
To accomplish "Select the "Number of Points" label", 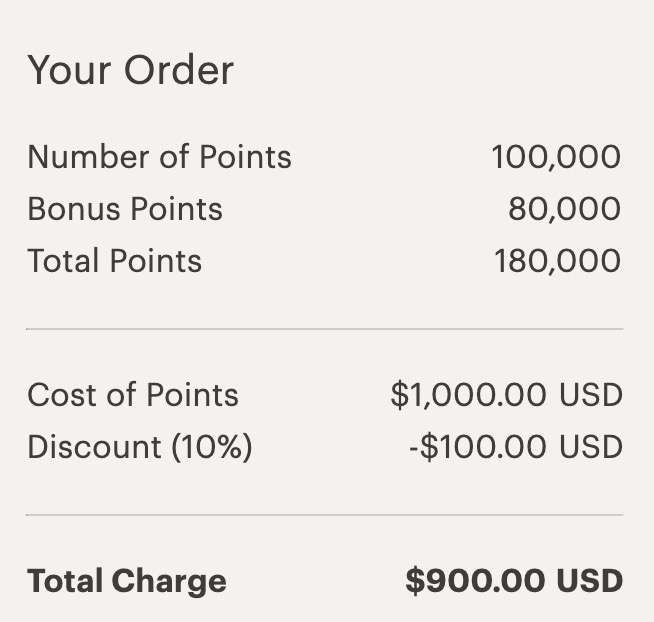I will pos(159,157).
